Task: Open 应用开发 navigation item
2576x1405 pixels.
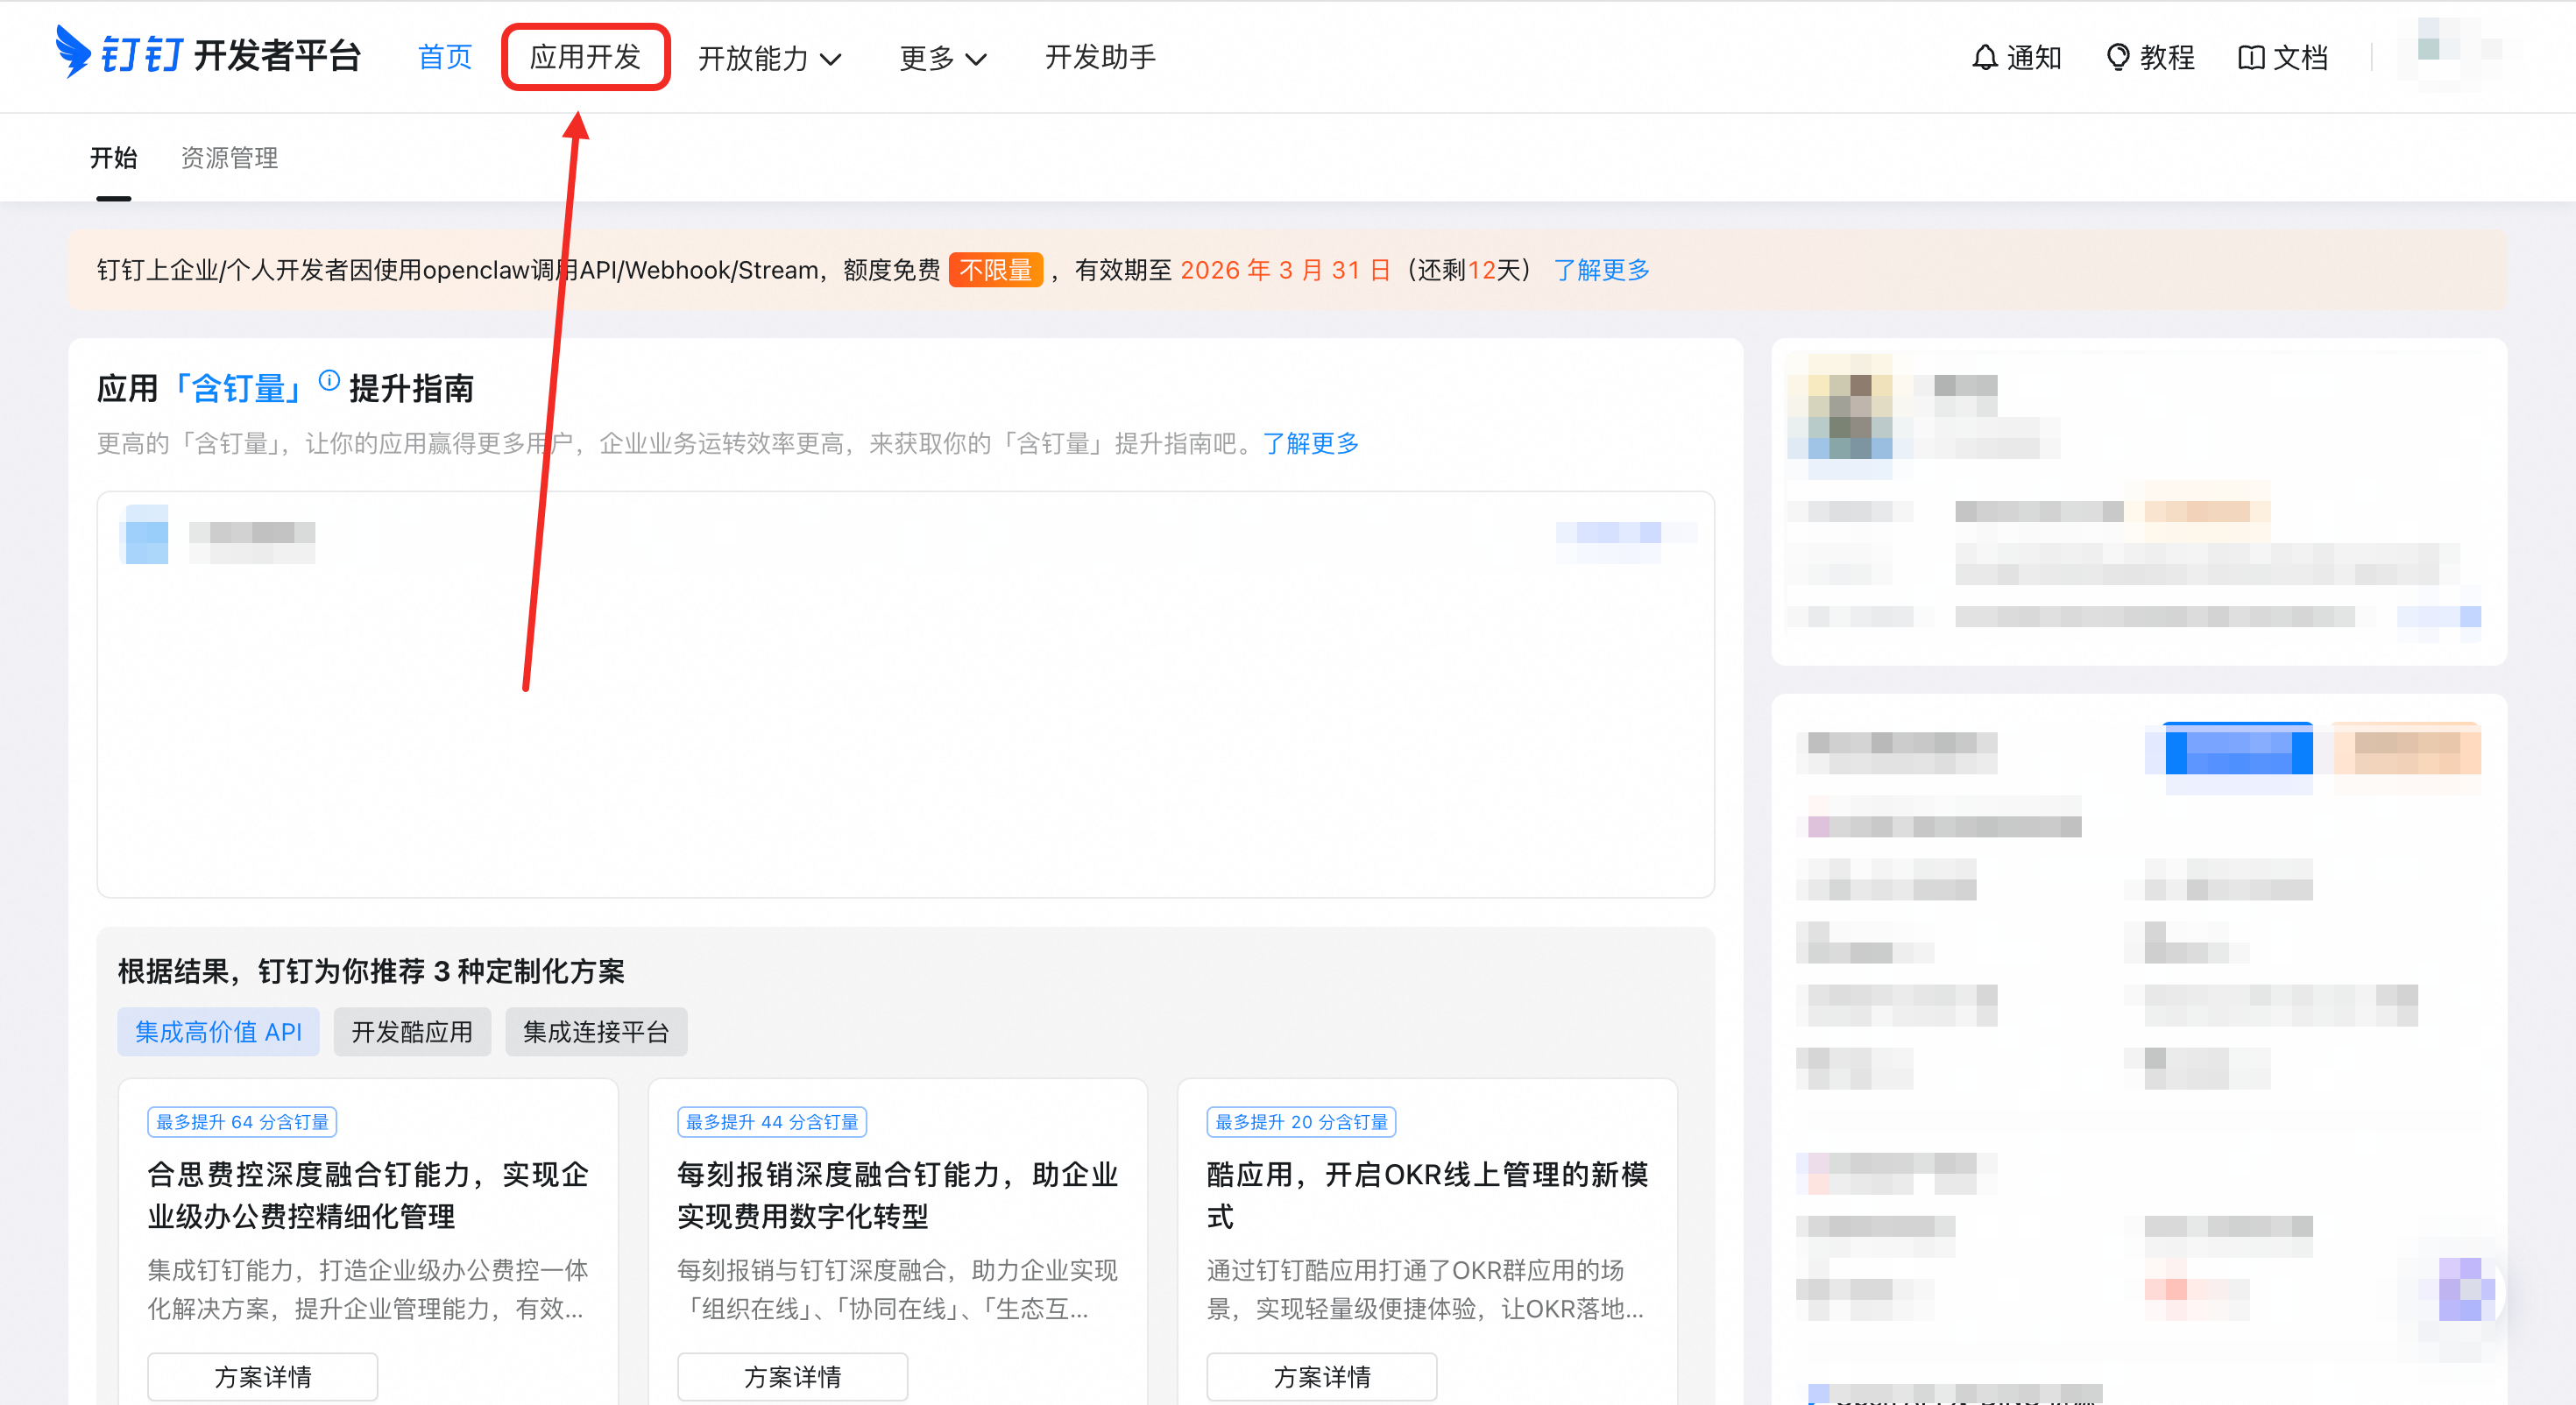Action: coord(585,57)
